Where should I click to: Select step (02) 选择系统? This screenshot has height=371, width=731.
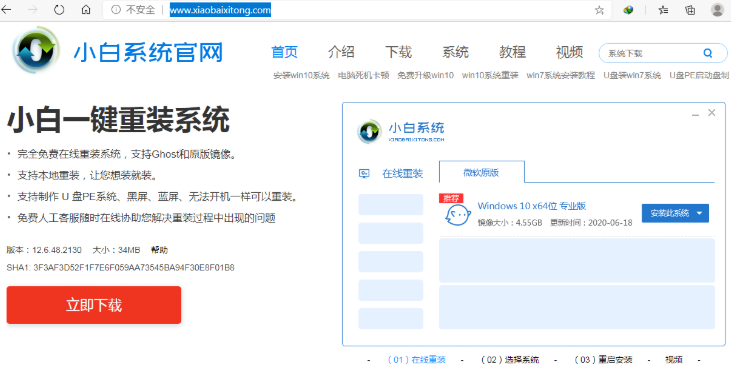(510, 360)
